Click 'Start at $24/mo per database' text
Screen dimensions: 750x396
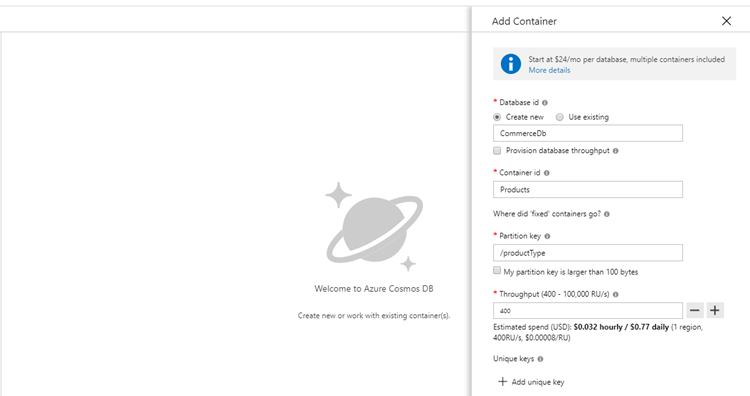[x=577, y=59]
